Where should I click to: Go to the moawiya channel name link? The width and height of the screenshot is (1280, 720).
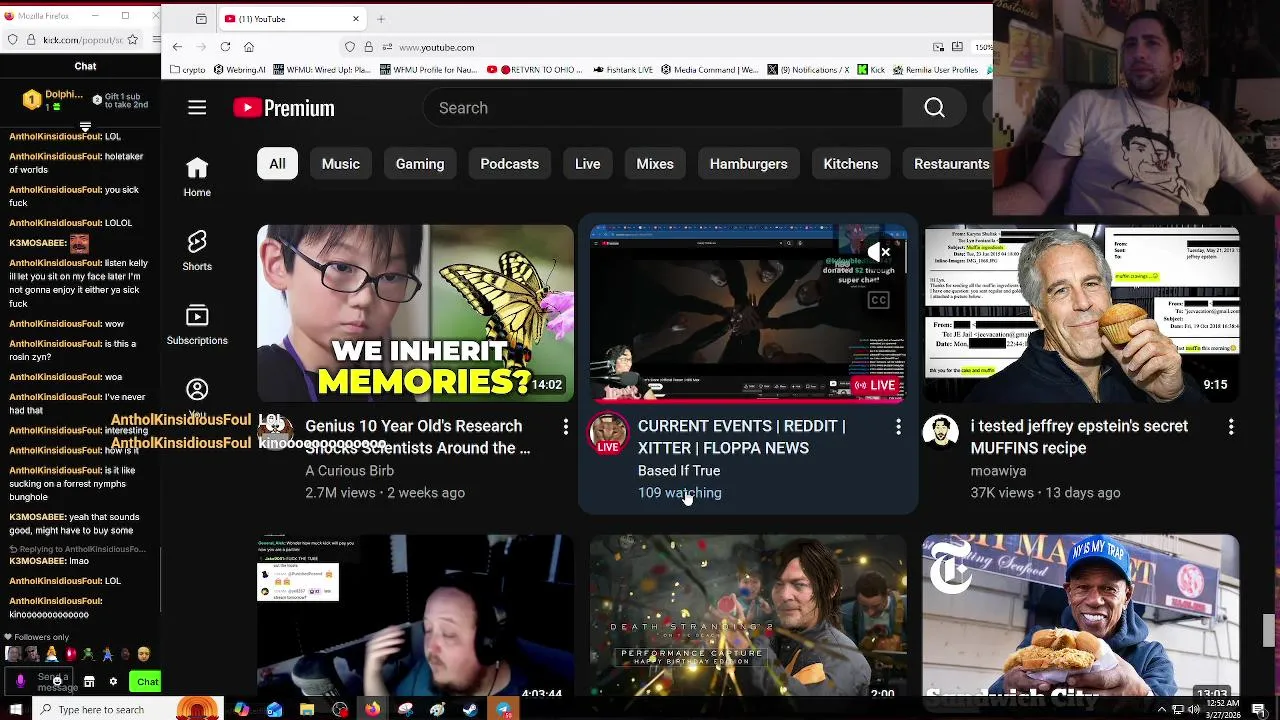point(998,471)
